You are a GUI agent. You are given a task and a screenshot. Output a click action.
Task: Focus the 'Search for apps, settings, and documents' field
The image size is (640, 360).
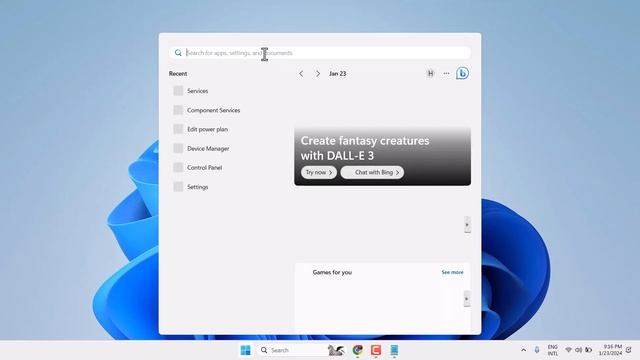coord(320,53)
